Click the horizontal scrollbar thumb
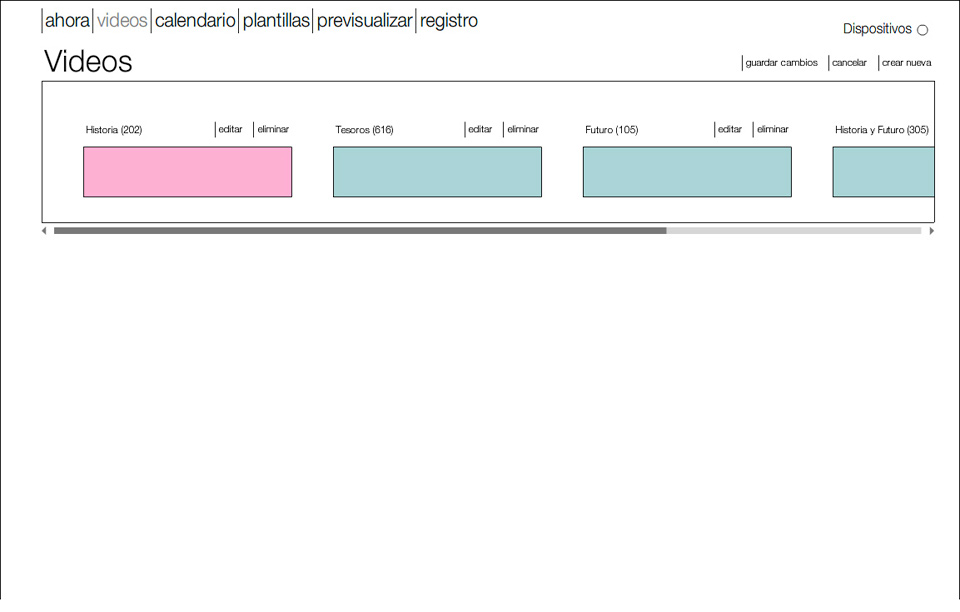Image resolution: width=960 pixels, height=612 pixels. pos(360,231)
